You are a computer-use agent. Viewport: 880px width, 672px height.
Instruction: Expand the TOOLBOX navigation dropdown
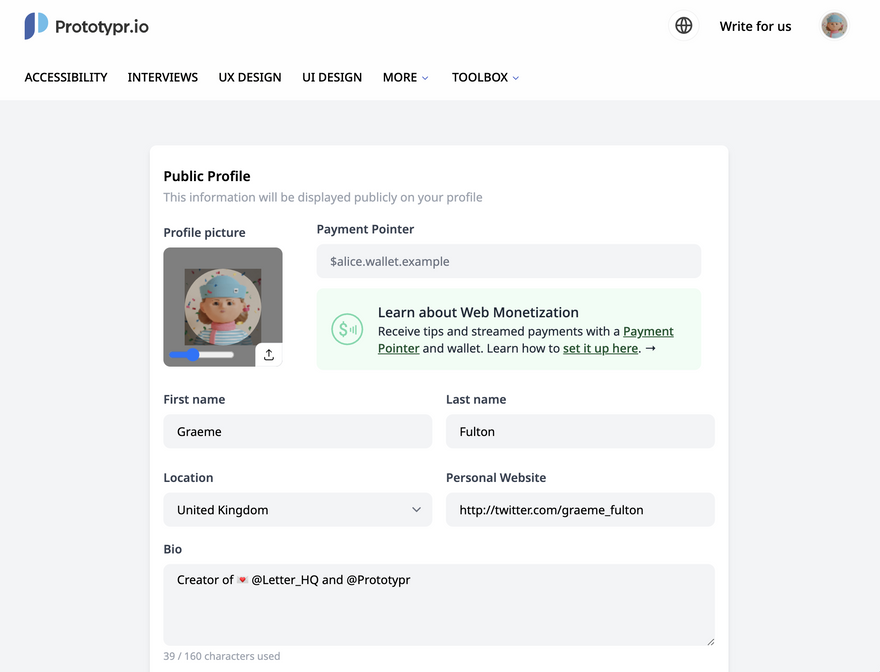pyautogui.click(x=485, y=77)
